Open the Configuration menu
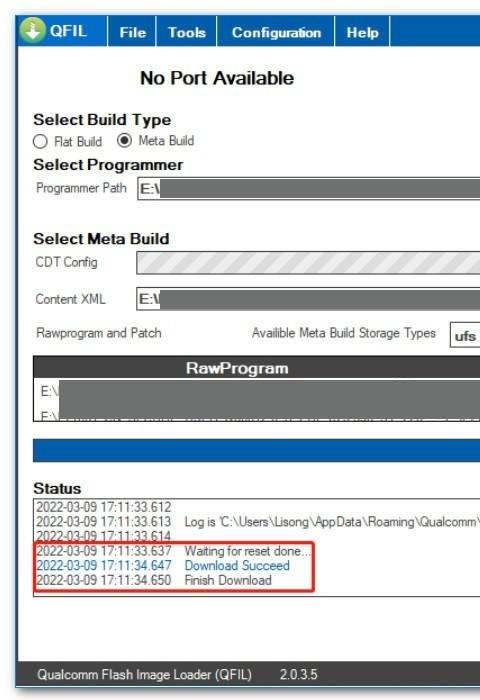 click(276, 32)
